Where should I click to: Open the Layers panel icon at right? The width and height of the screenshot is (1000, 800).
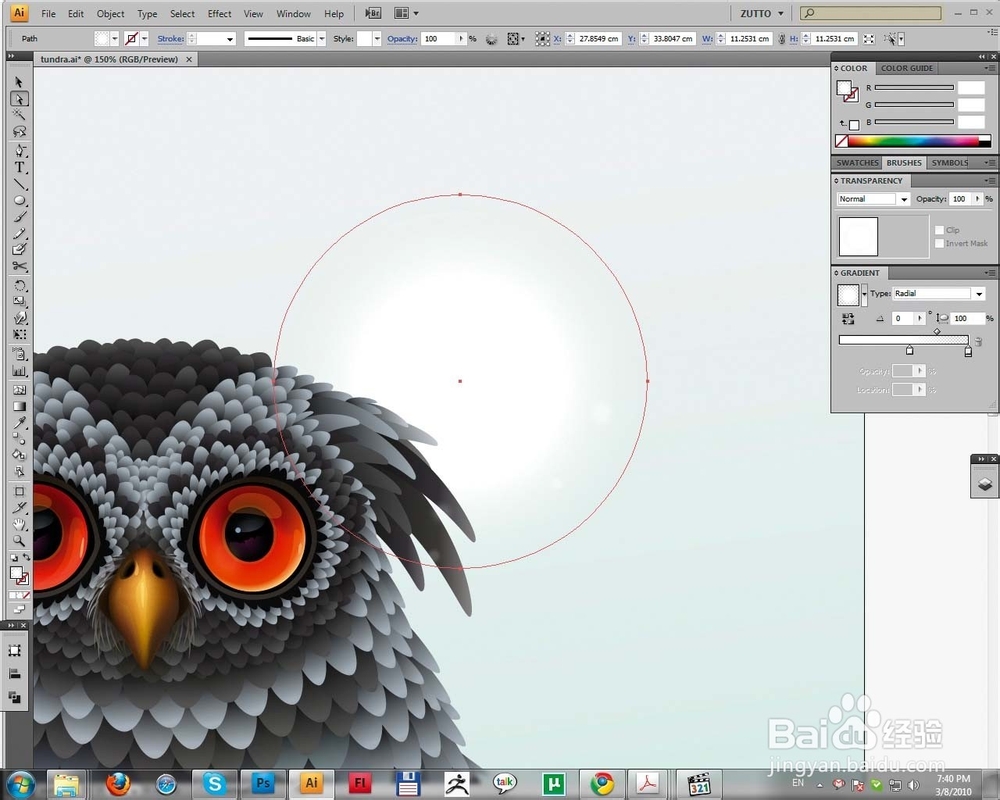click(x=984, y=484)
